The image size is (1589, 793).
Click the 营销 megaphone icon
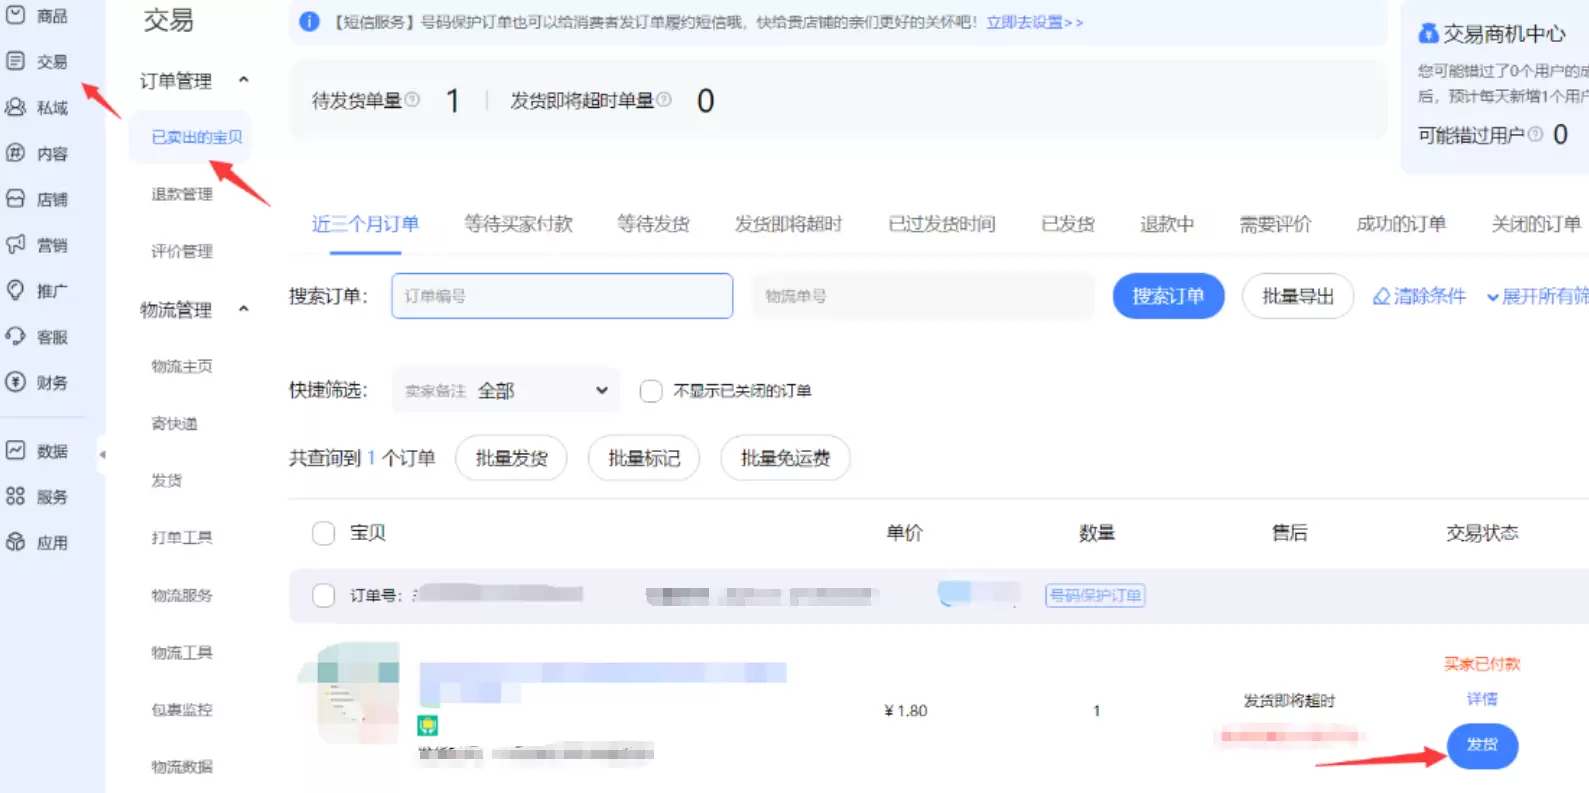(16, 244)
